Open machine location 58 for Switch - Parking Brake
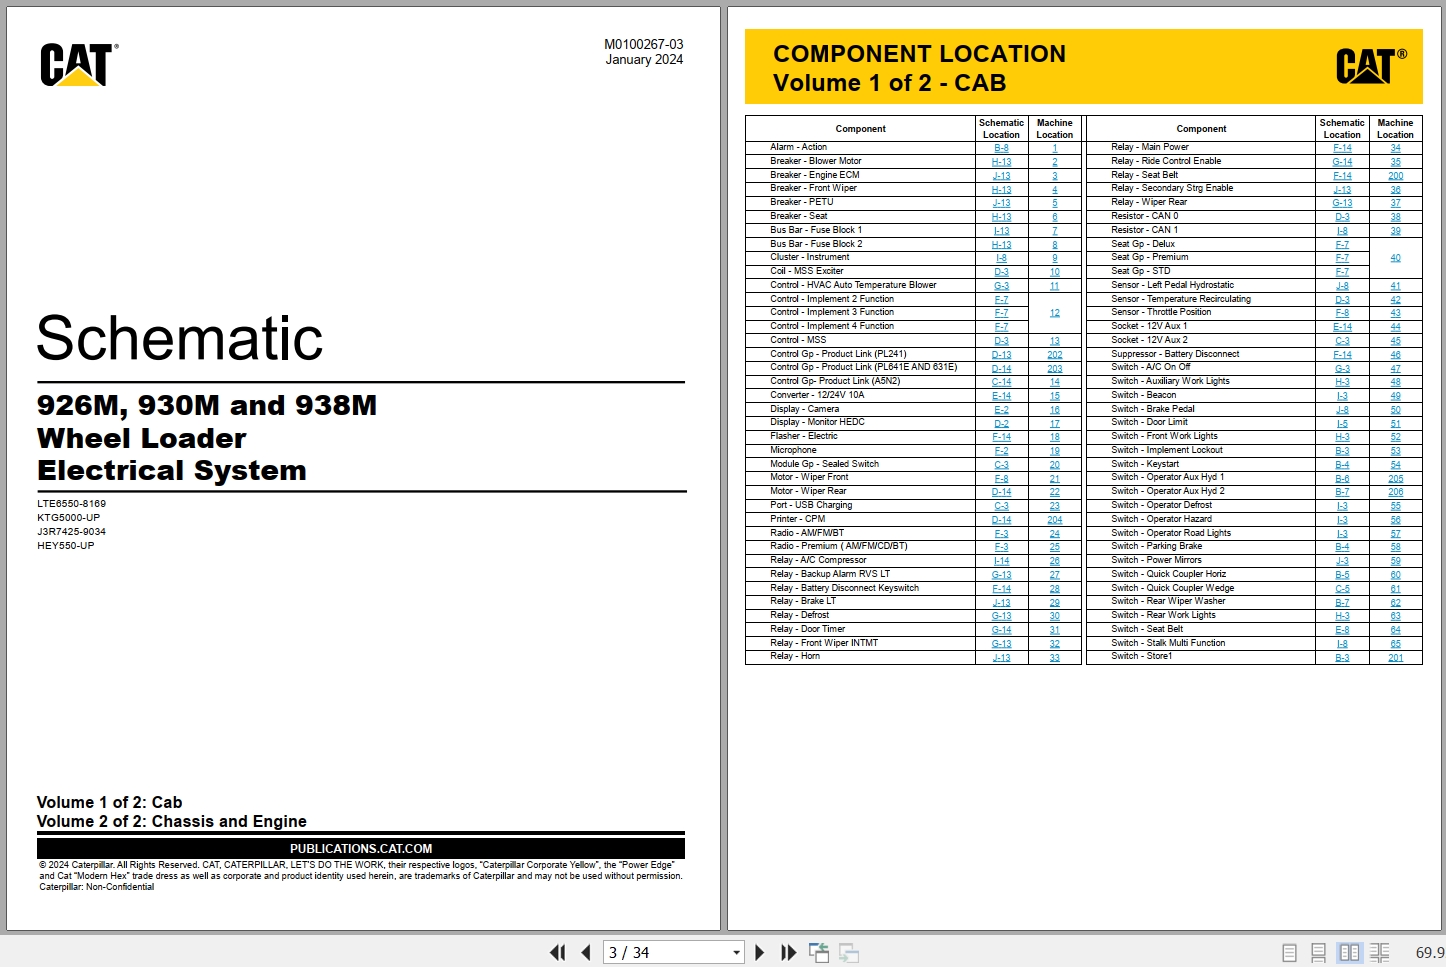This screenshot has width=1446, height=967. click(x=1395, y=547)
